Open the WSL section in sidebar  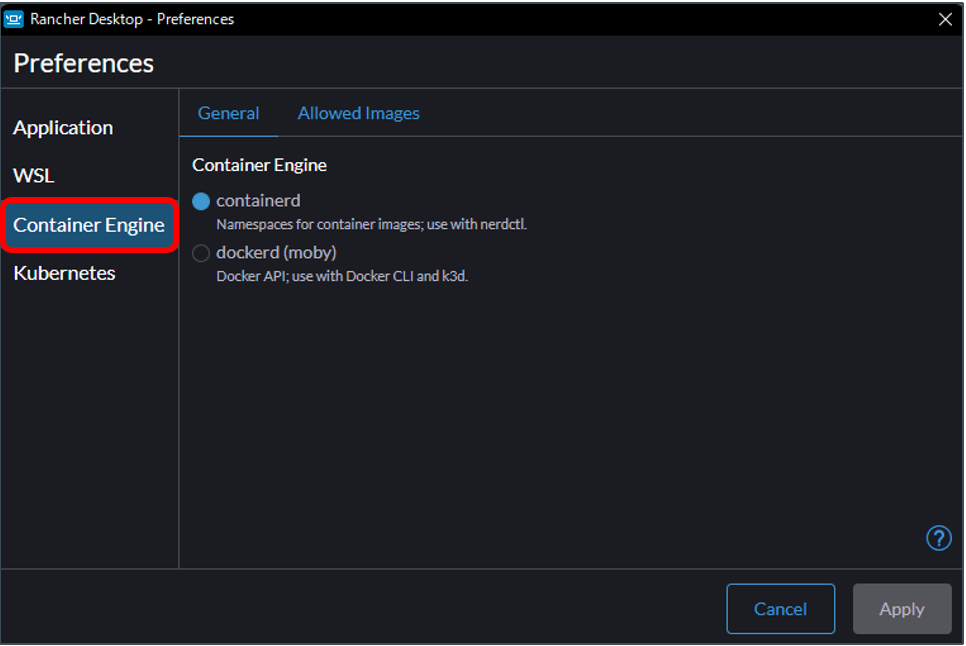[34, 176]
